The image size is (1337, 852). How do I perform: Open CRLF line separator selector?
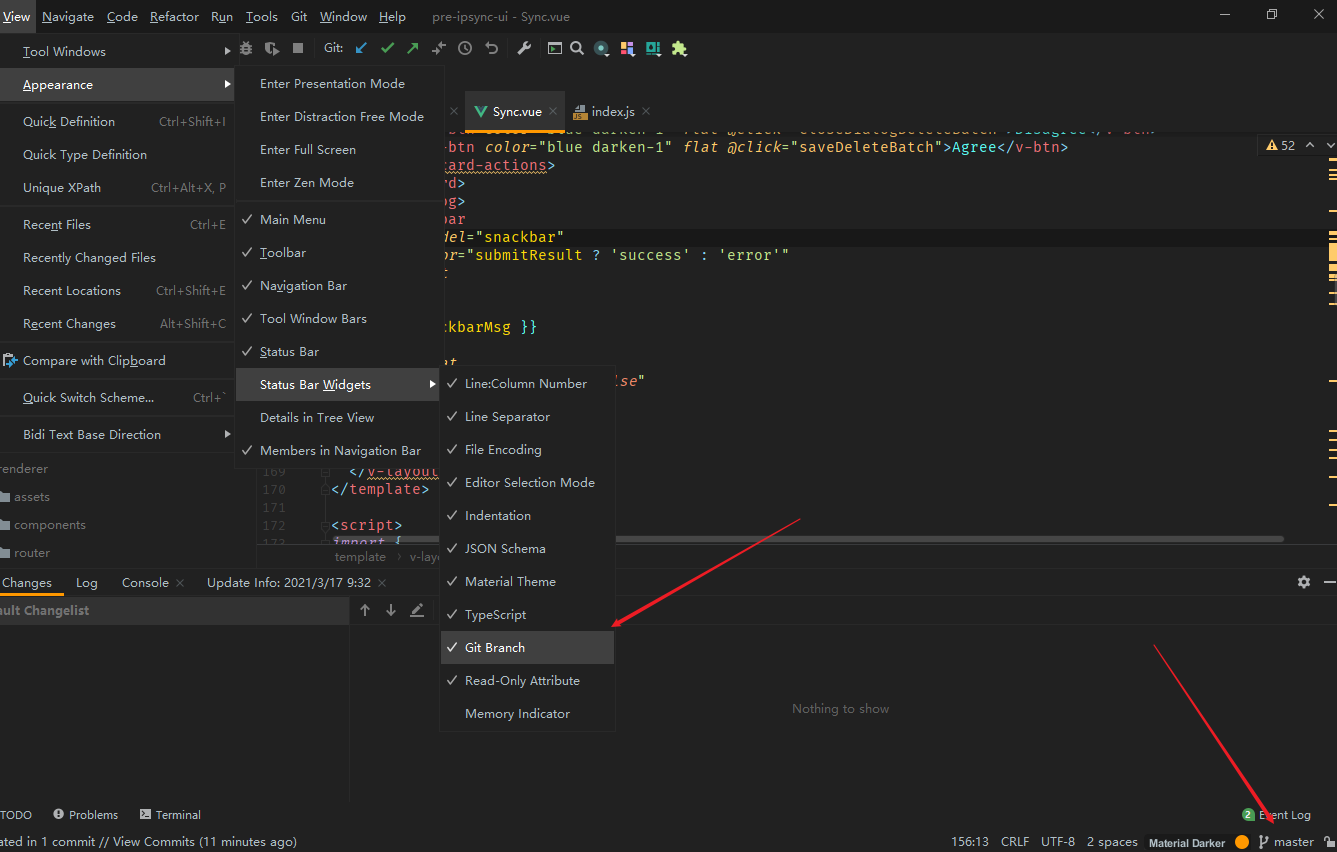pyautogui.click(x=1014, y=842)
